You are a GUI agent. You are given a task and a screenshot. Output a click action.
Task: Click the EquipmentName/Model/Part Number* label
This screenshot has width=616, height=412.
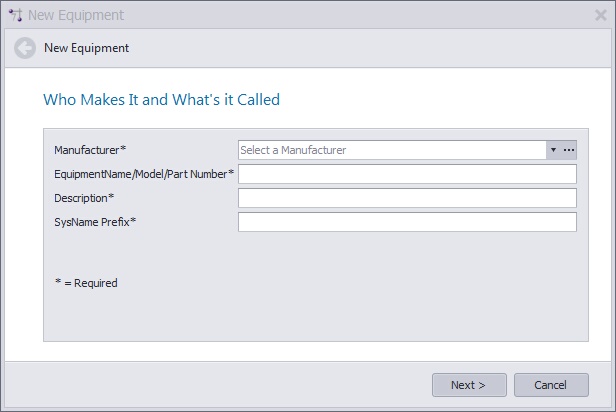point(144,174)
